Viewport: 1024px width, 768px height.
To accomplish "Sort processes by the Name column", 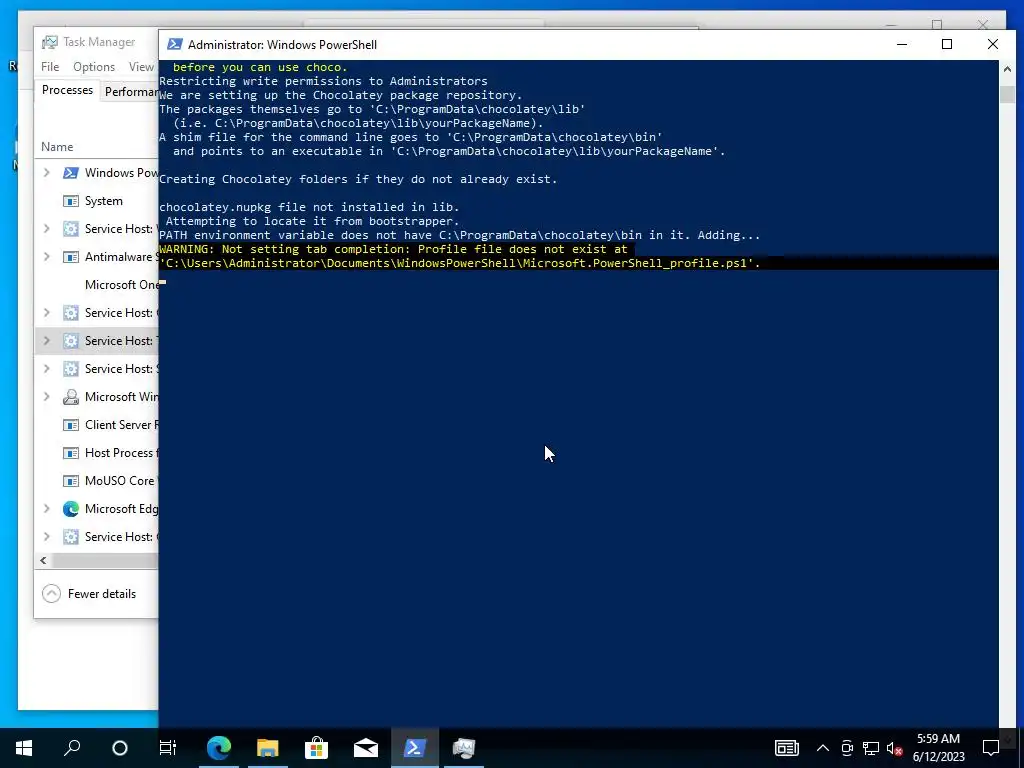I will (57, 147).
